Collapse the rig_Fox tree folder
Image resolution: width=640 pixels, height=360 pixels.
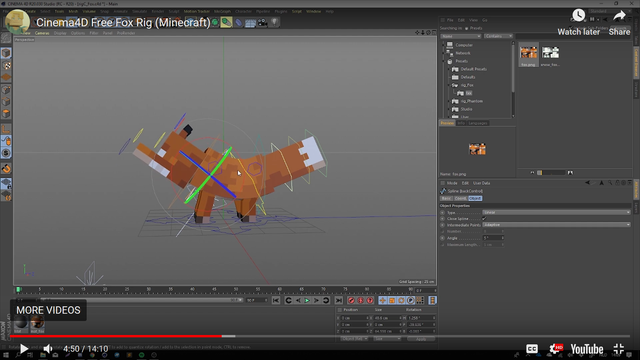pos(449,85)
